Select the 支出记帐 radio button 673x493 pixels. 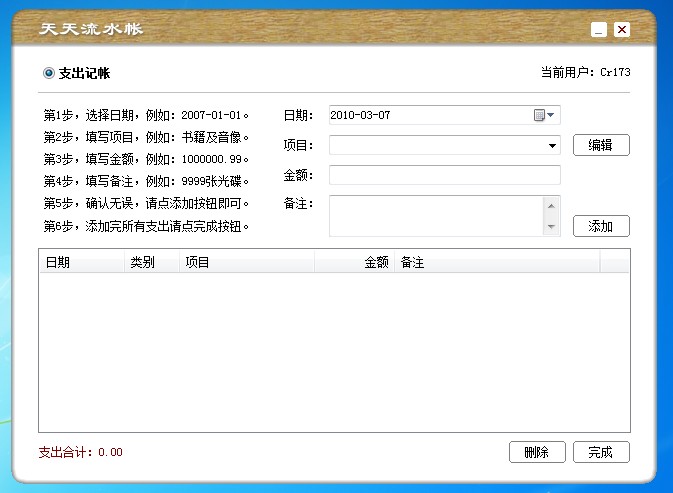coord(49,73)
